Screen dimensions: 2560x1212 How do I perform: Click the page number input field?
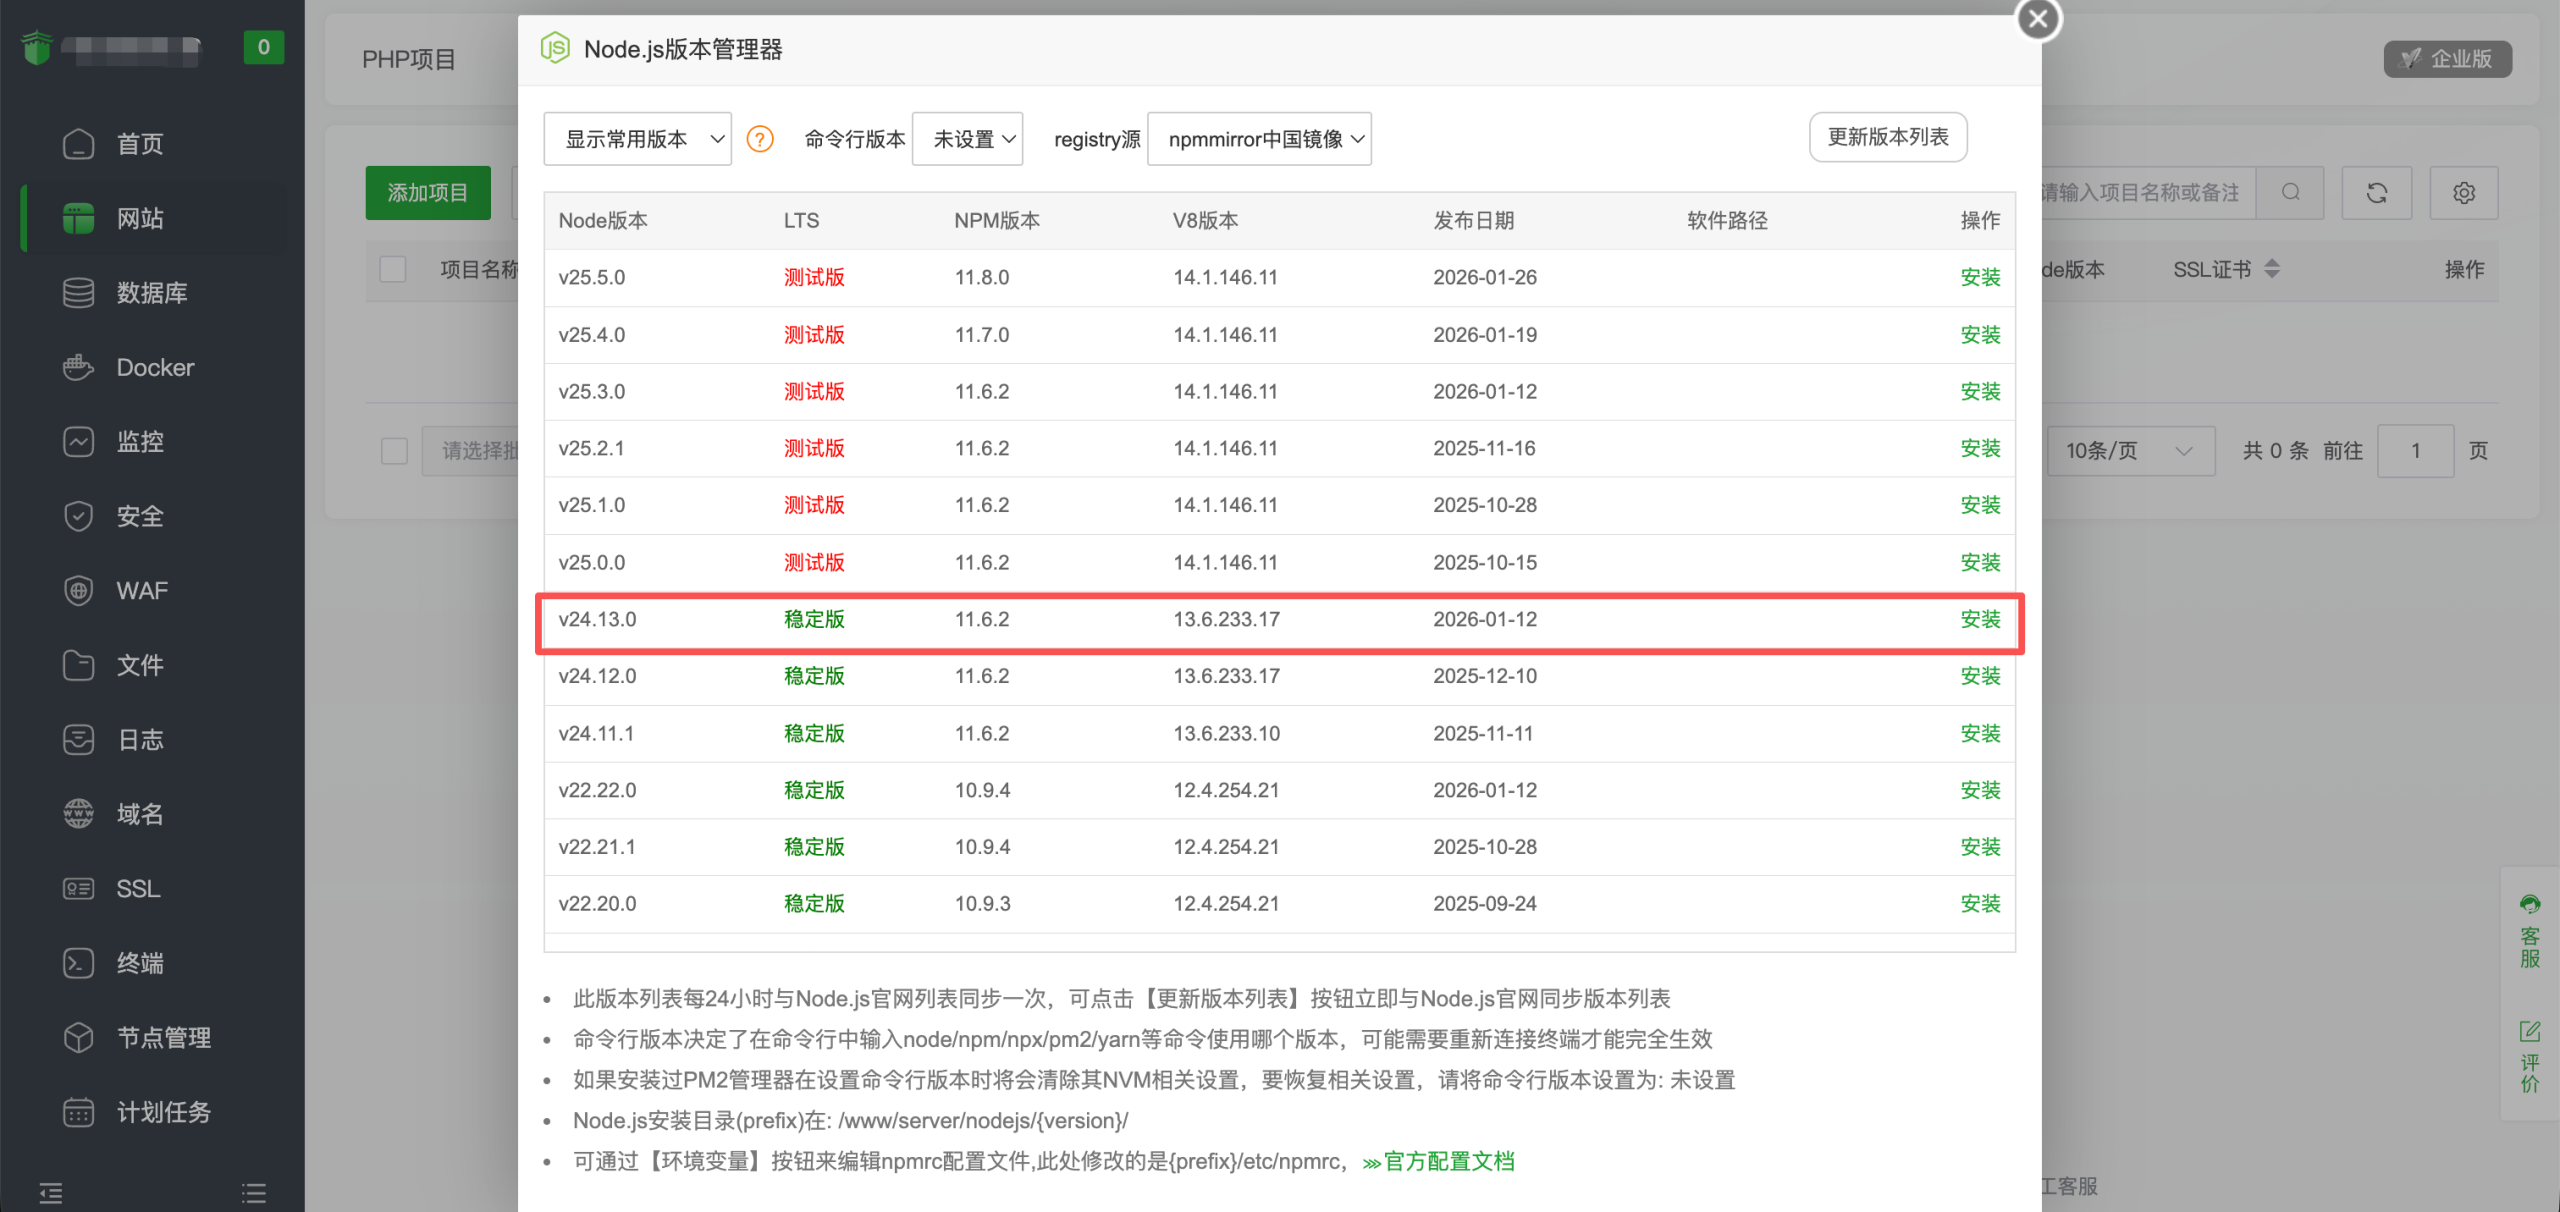pyautogui.click(x=2415, y=451)
